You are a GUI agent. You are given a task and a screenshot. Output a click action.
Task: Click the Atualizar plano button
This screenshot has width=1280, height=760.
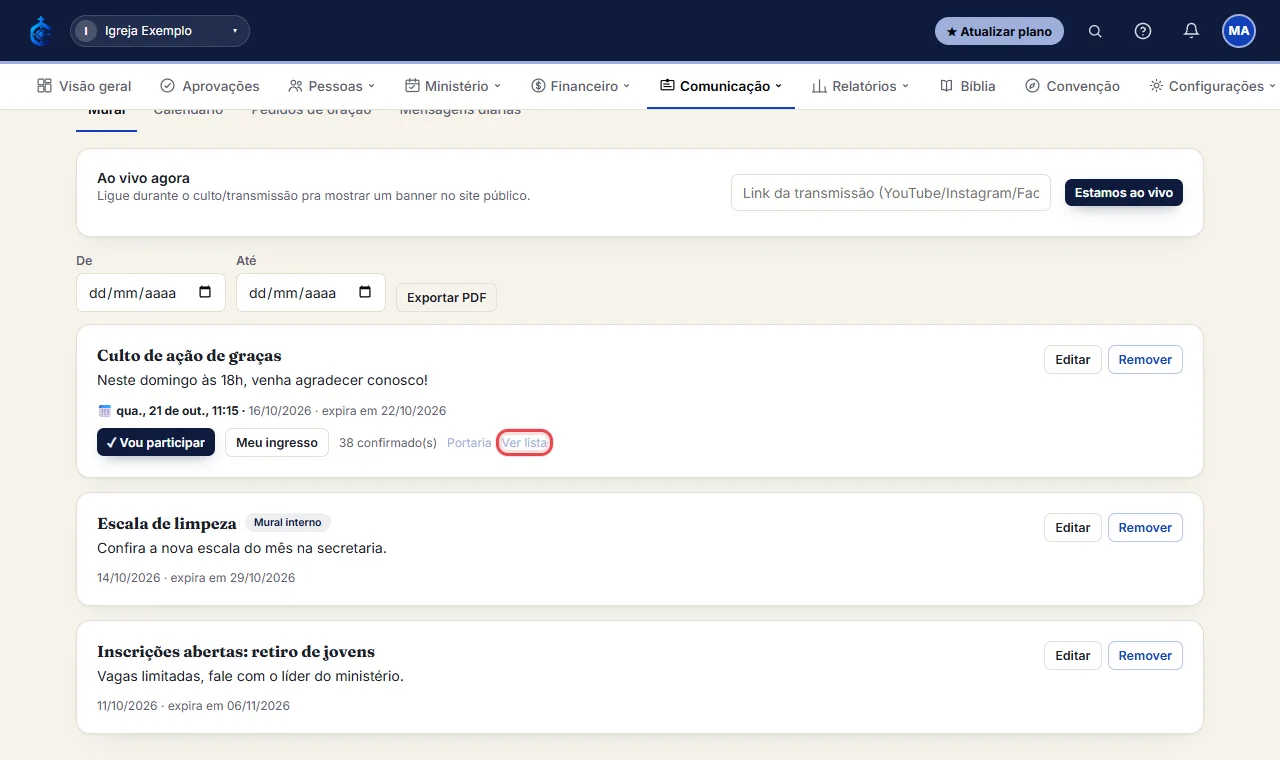point(999,31)
